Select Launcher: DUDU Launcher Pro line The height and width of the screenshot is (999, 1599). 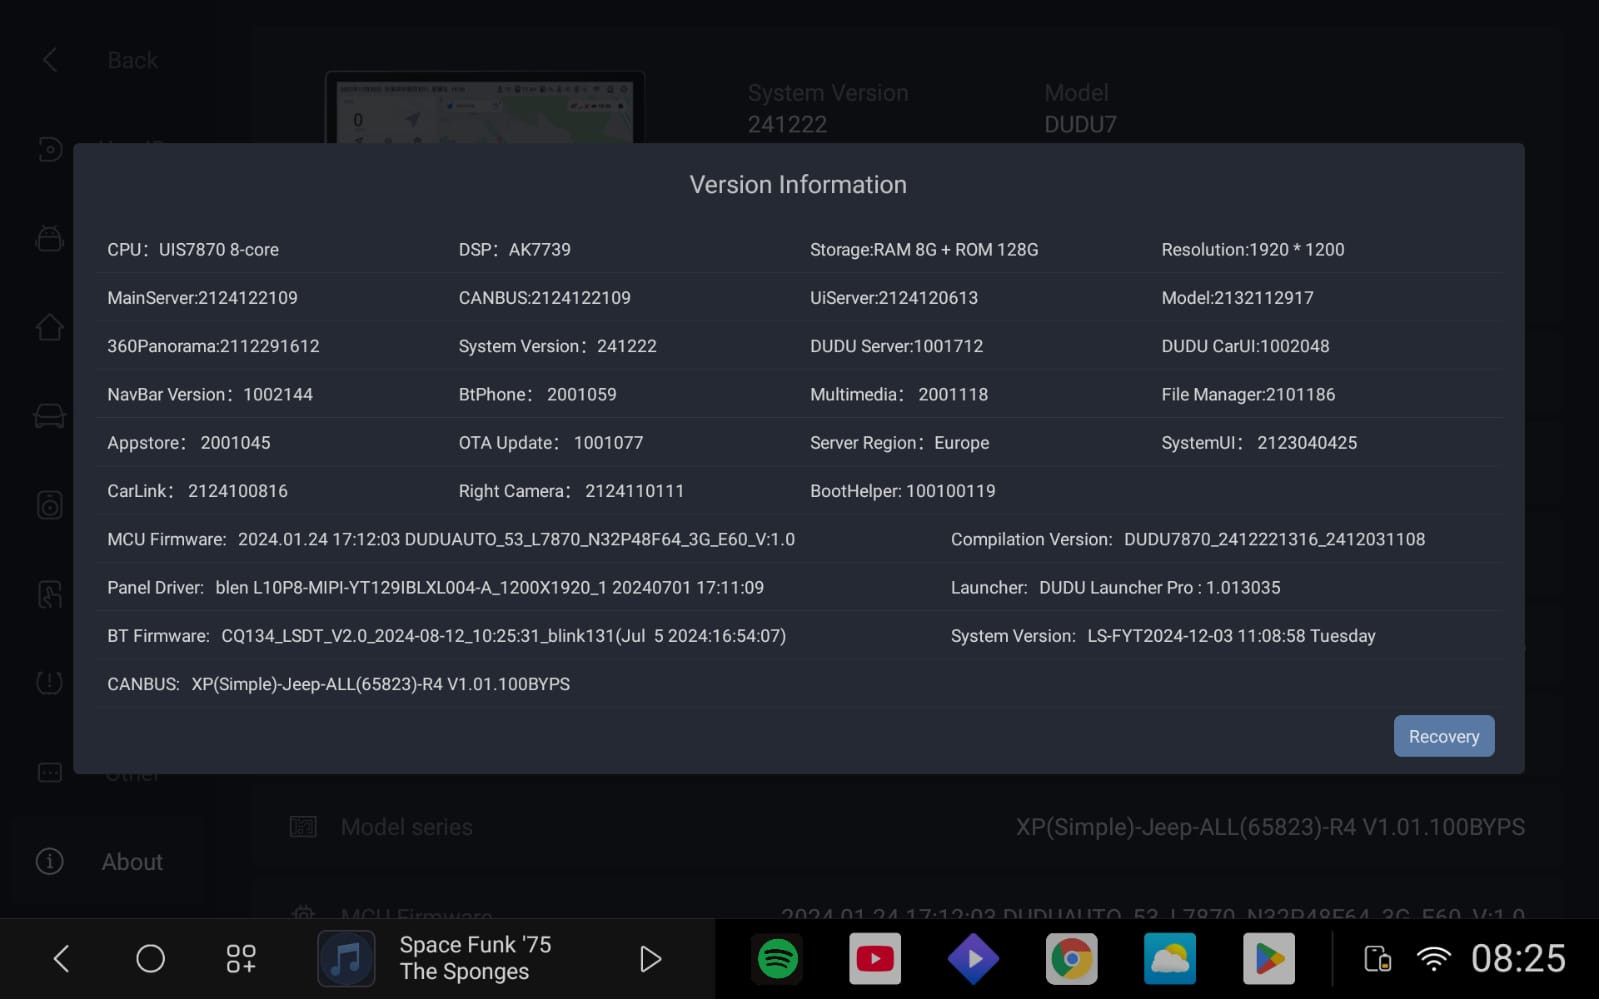(x=1115, y=588)
